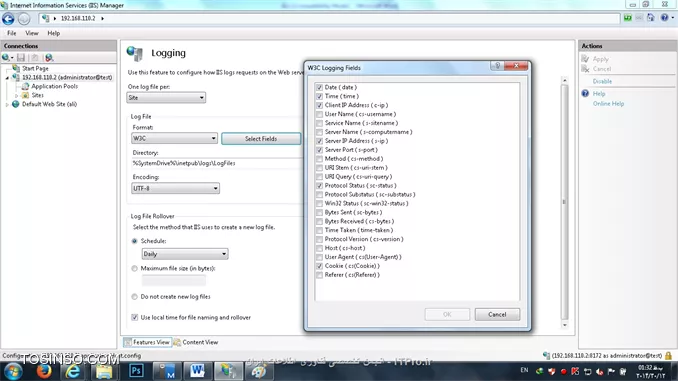Click the Help link in Actions pane

click(x=599, y=94)
